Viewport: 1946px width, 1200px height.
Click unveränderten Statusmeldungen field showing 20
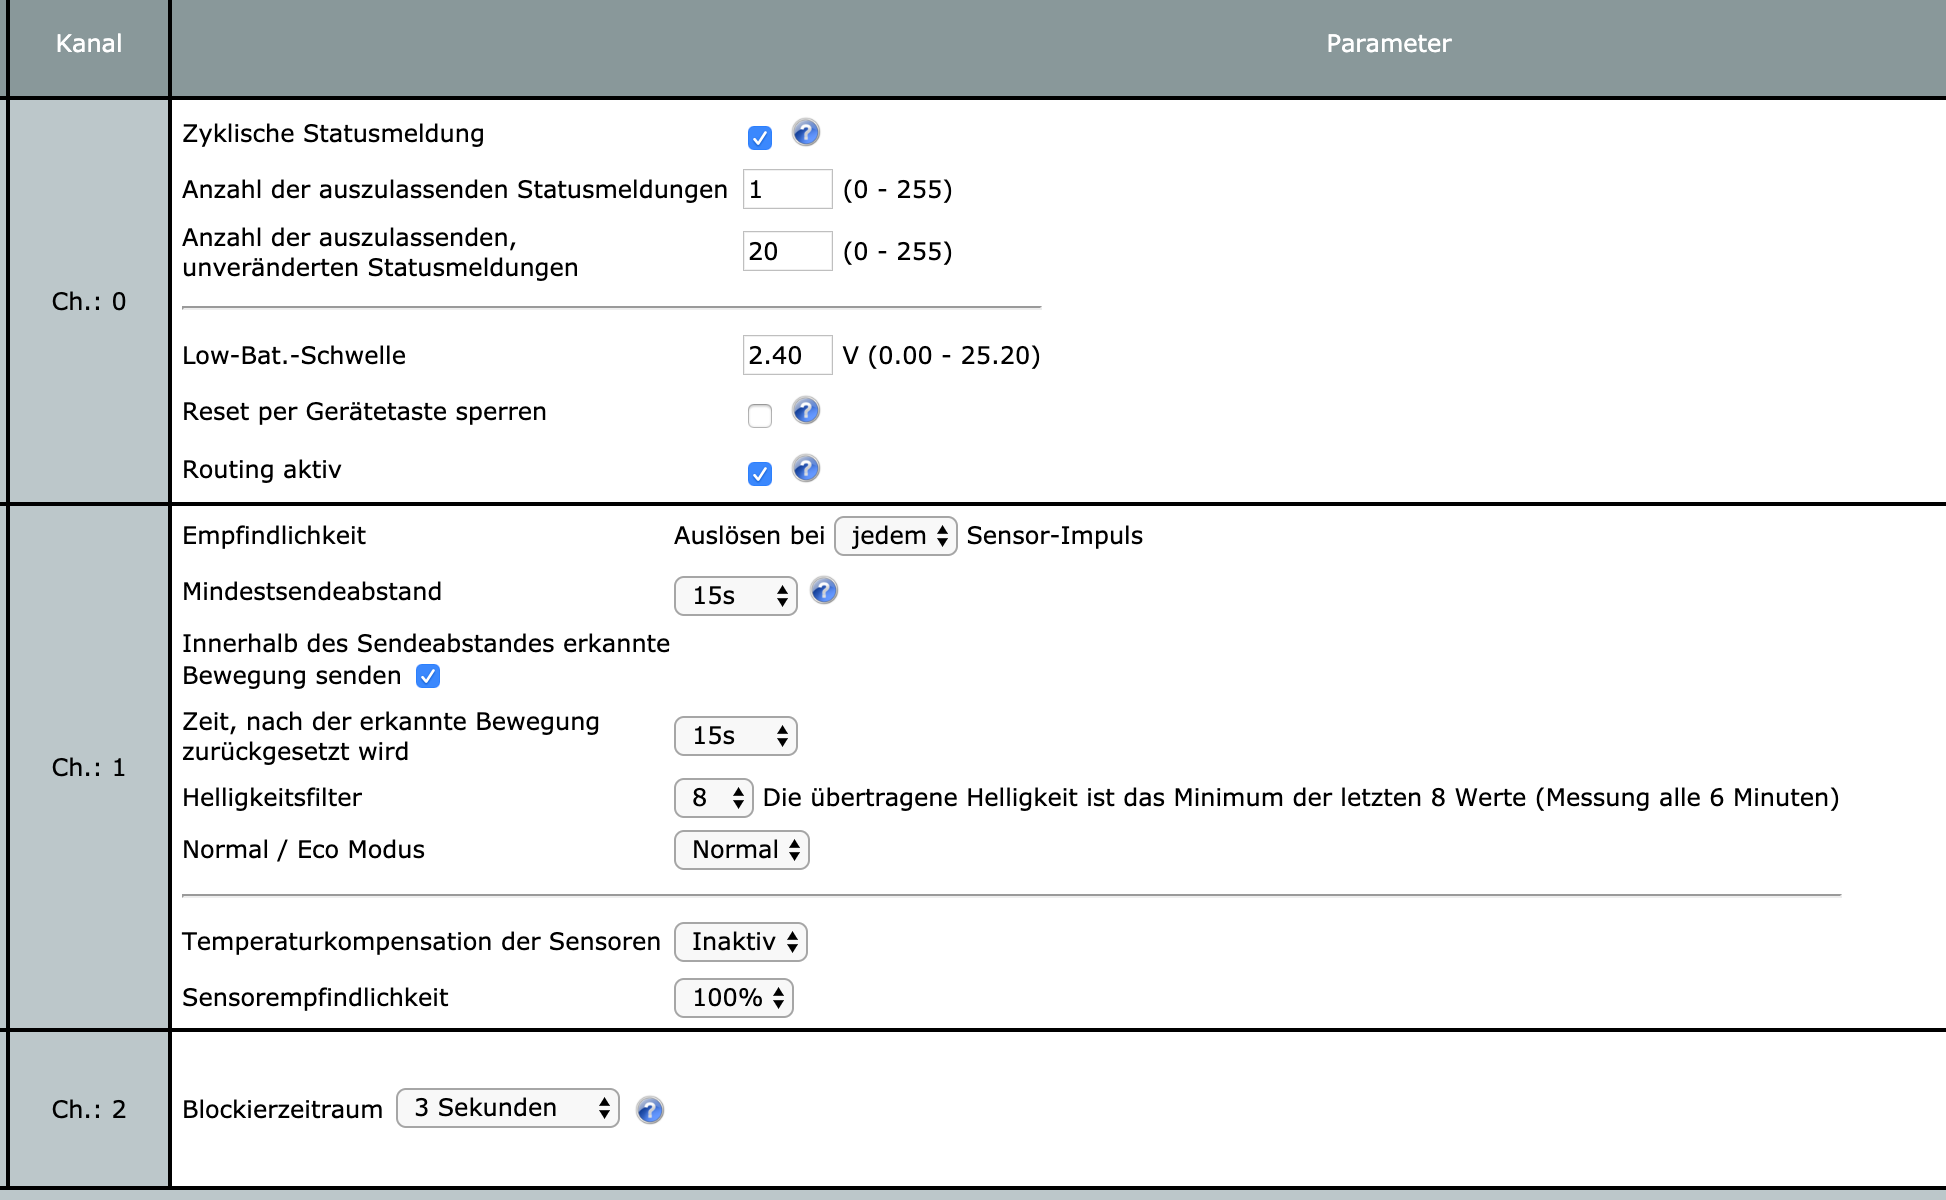(x=788, y=251)
